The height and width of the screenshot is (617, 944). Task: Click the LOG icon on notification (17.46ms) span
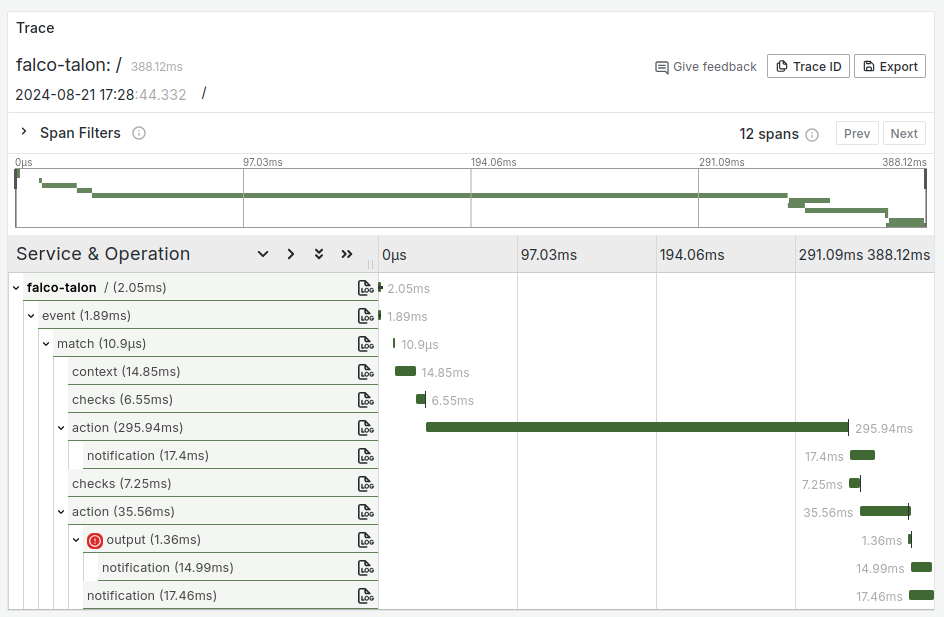coord(365,595)
